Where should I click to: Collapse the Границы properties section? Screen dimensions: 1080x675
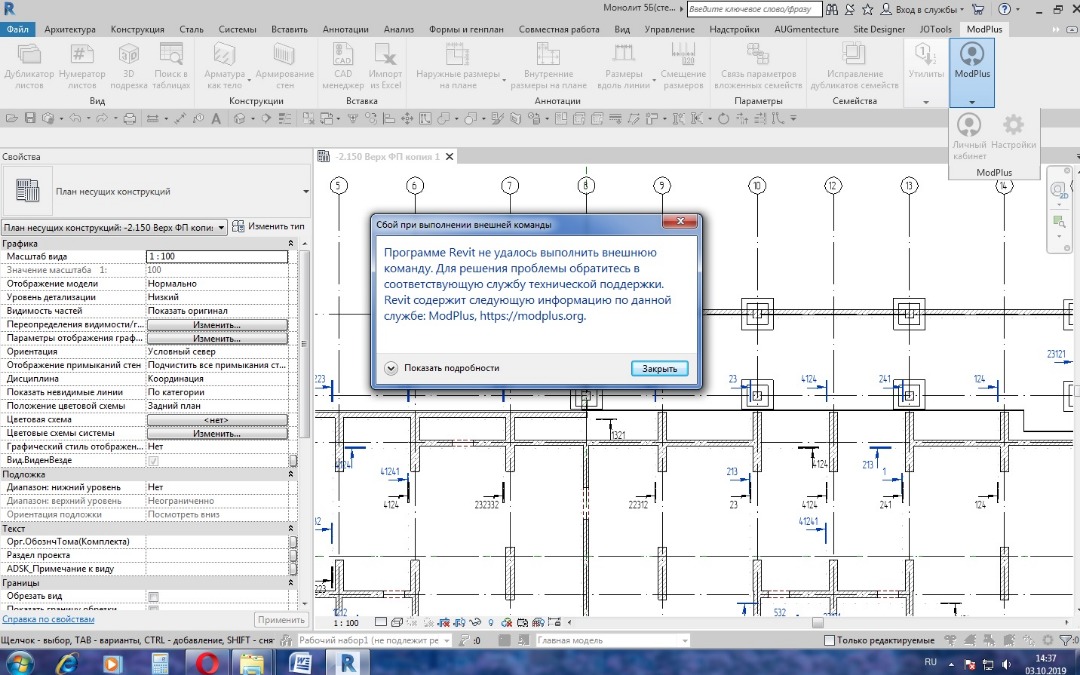(x=291, y=583)
